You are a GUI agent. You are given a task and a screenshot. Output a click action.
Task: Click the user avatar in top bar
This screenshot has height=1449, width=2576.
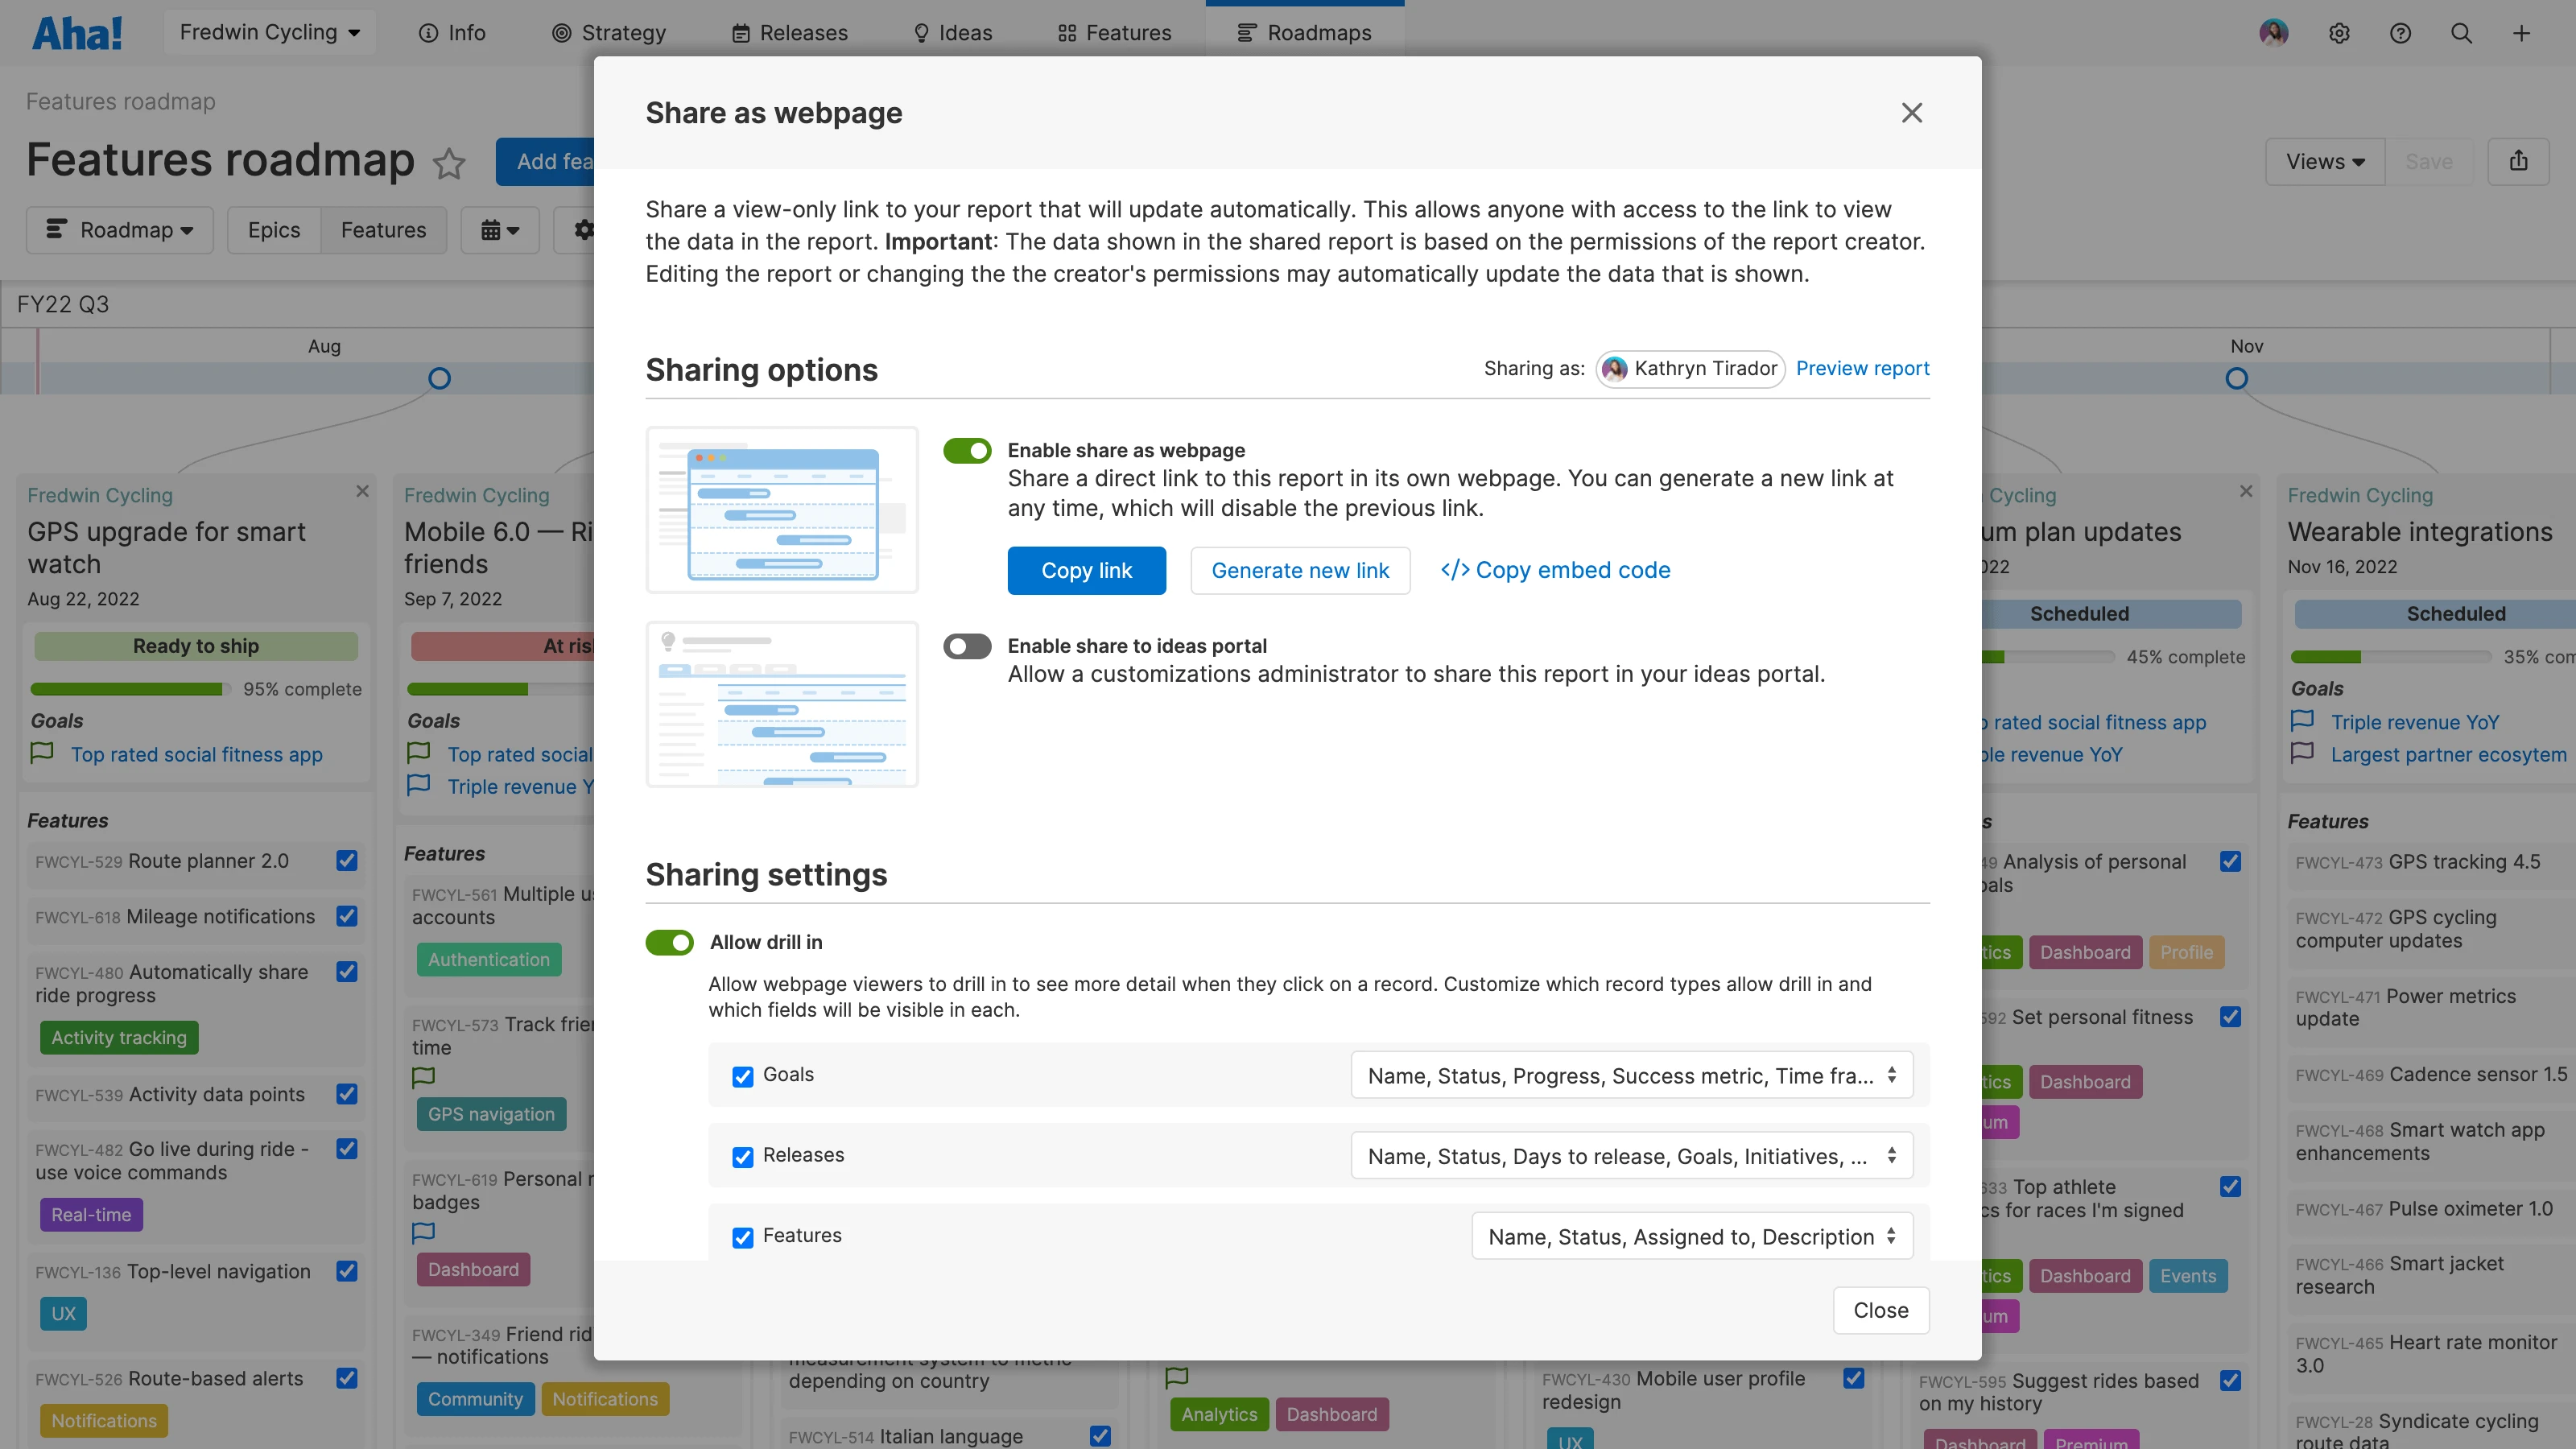coord(2274,33)
